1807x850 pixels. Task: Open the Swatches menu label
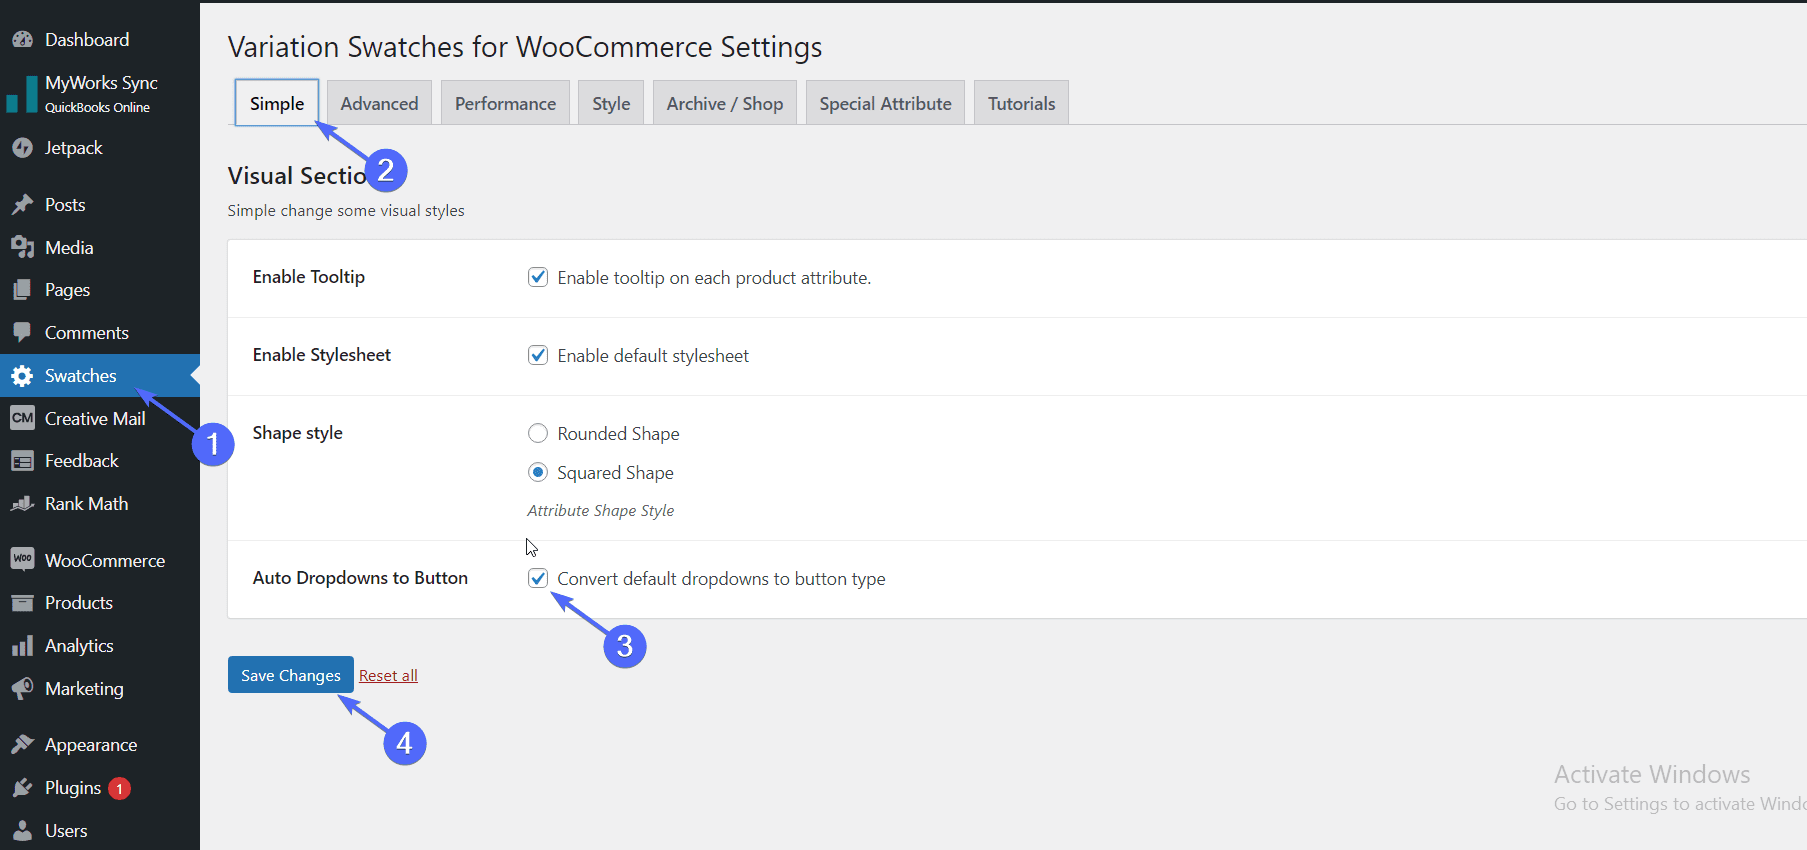[81, 376]
